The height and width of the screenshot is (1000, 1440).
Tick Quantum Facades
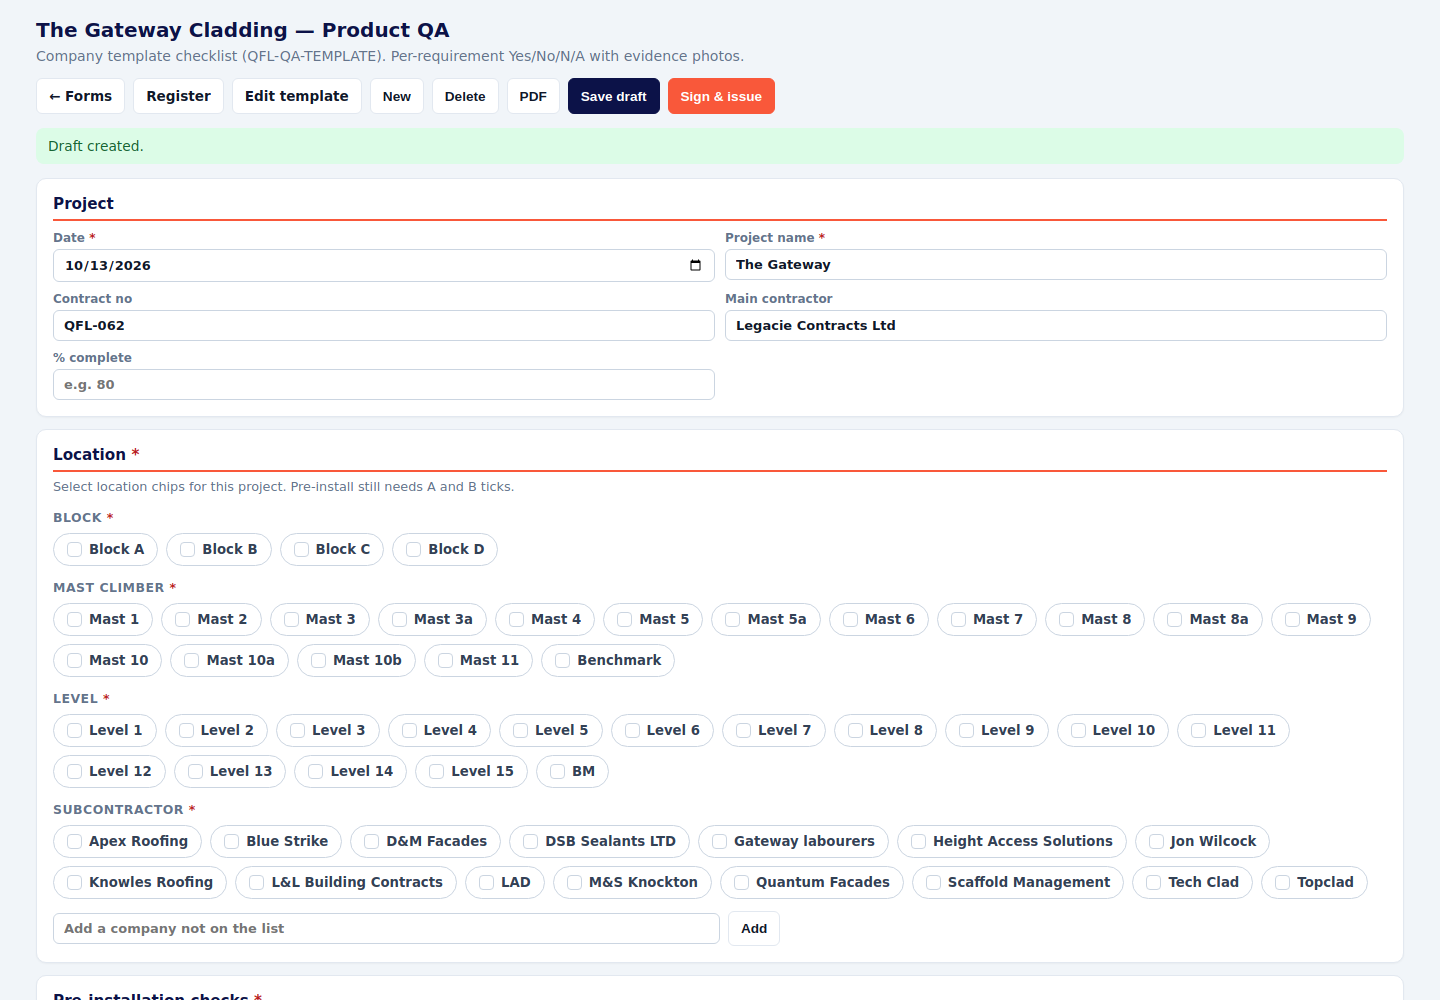[x=812, y=882]
